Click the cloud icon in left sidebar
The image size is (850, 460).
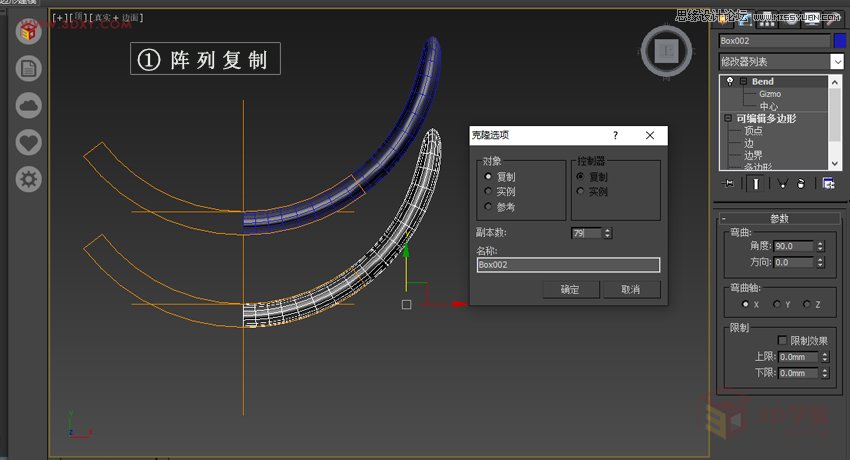[x=29, y=105]
